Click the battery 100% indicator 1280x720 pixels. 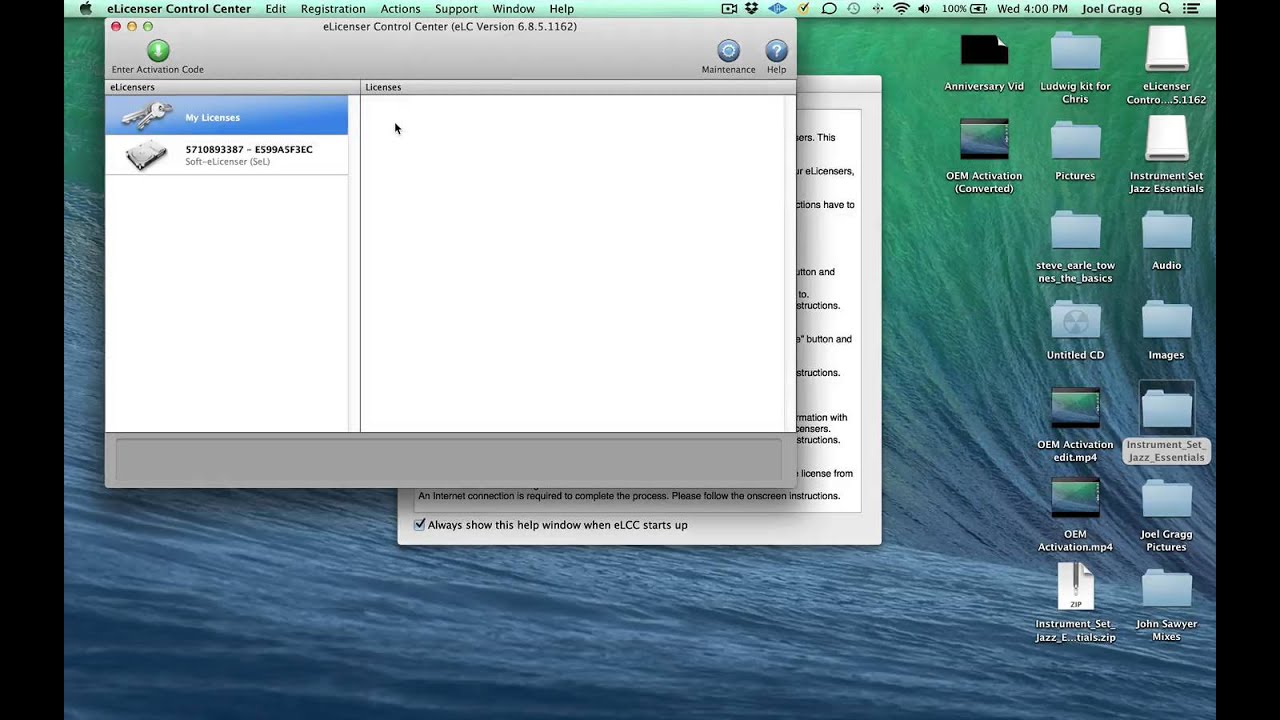click(x=965, y=8)
